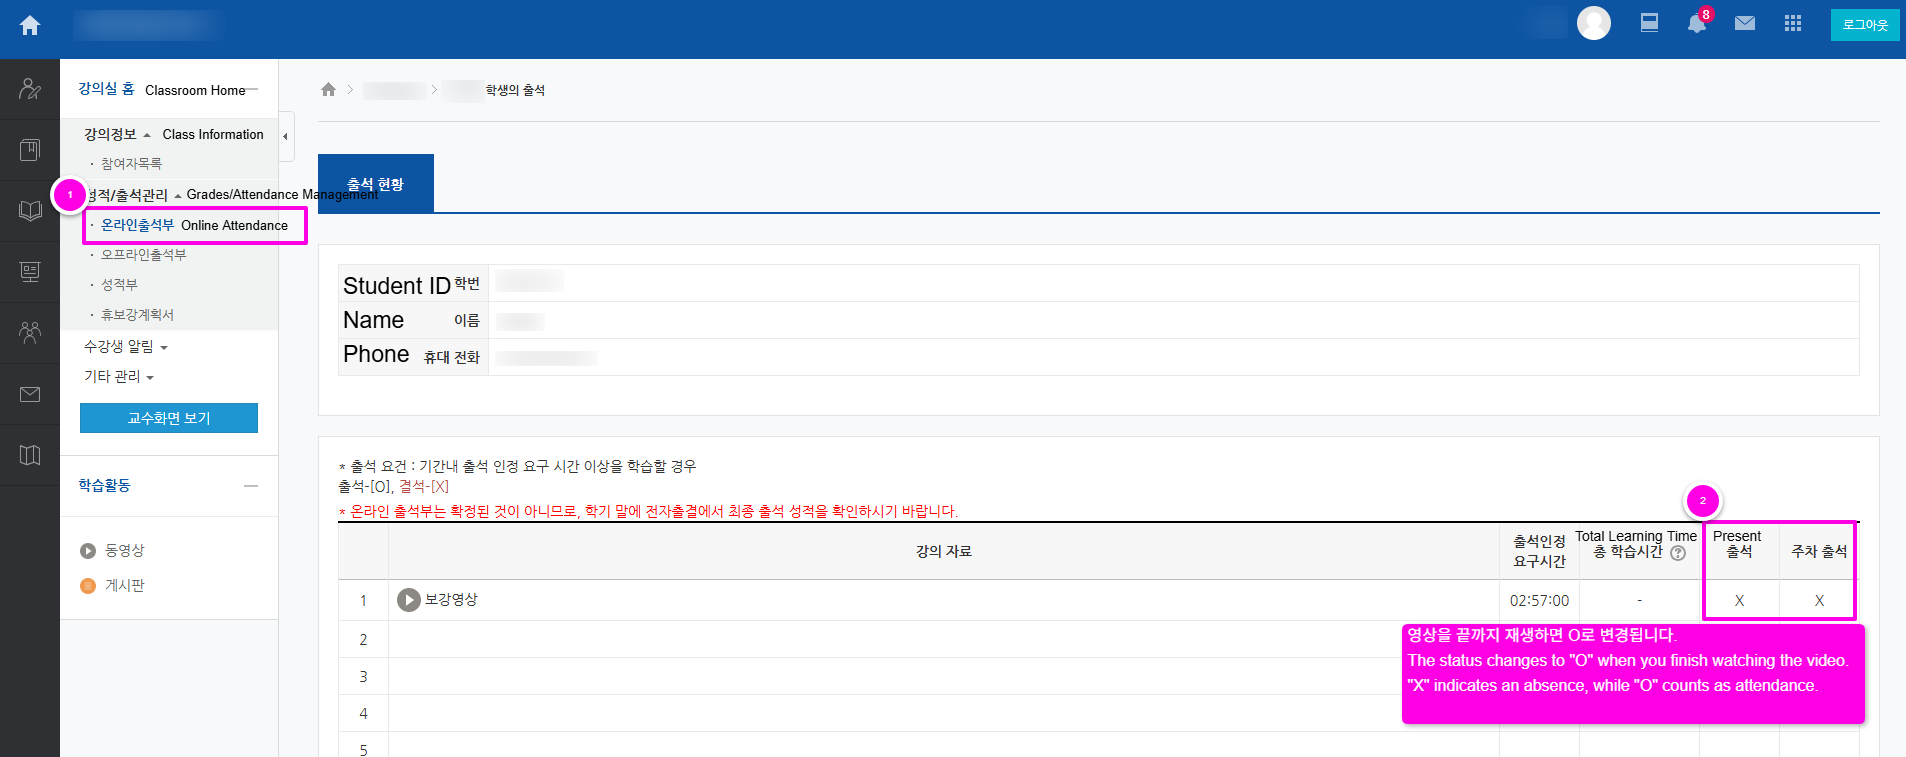The width and height of the screenshot is (1906, 757).
Task: Click the bookmark book icon in left rail
Action: (x=30, y=150)
